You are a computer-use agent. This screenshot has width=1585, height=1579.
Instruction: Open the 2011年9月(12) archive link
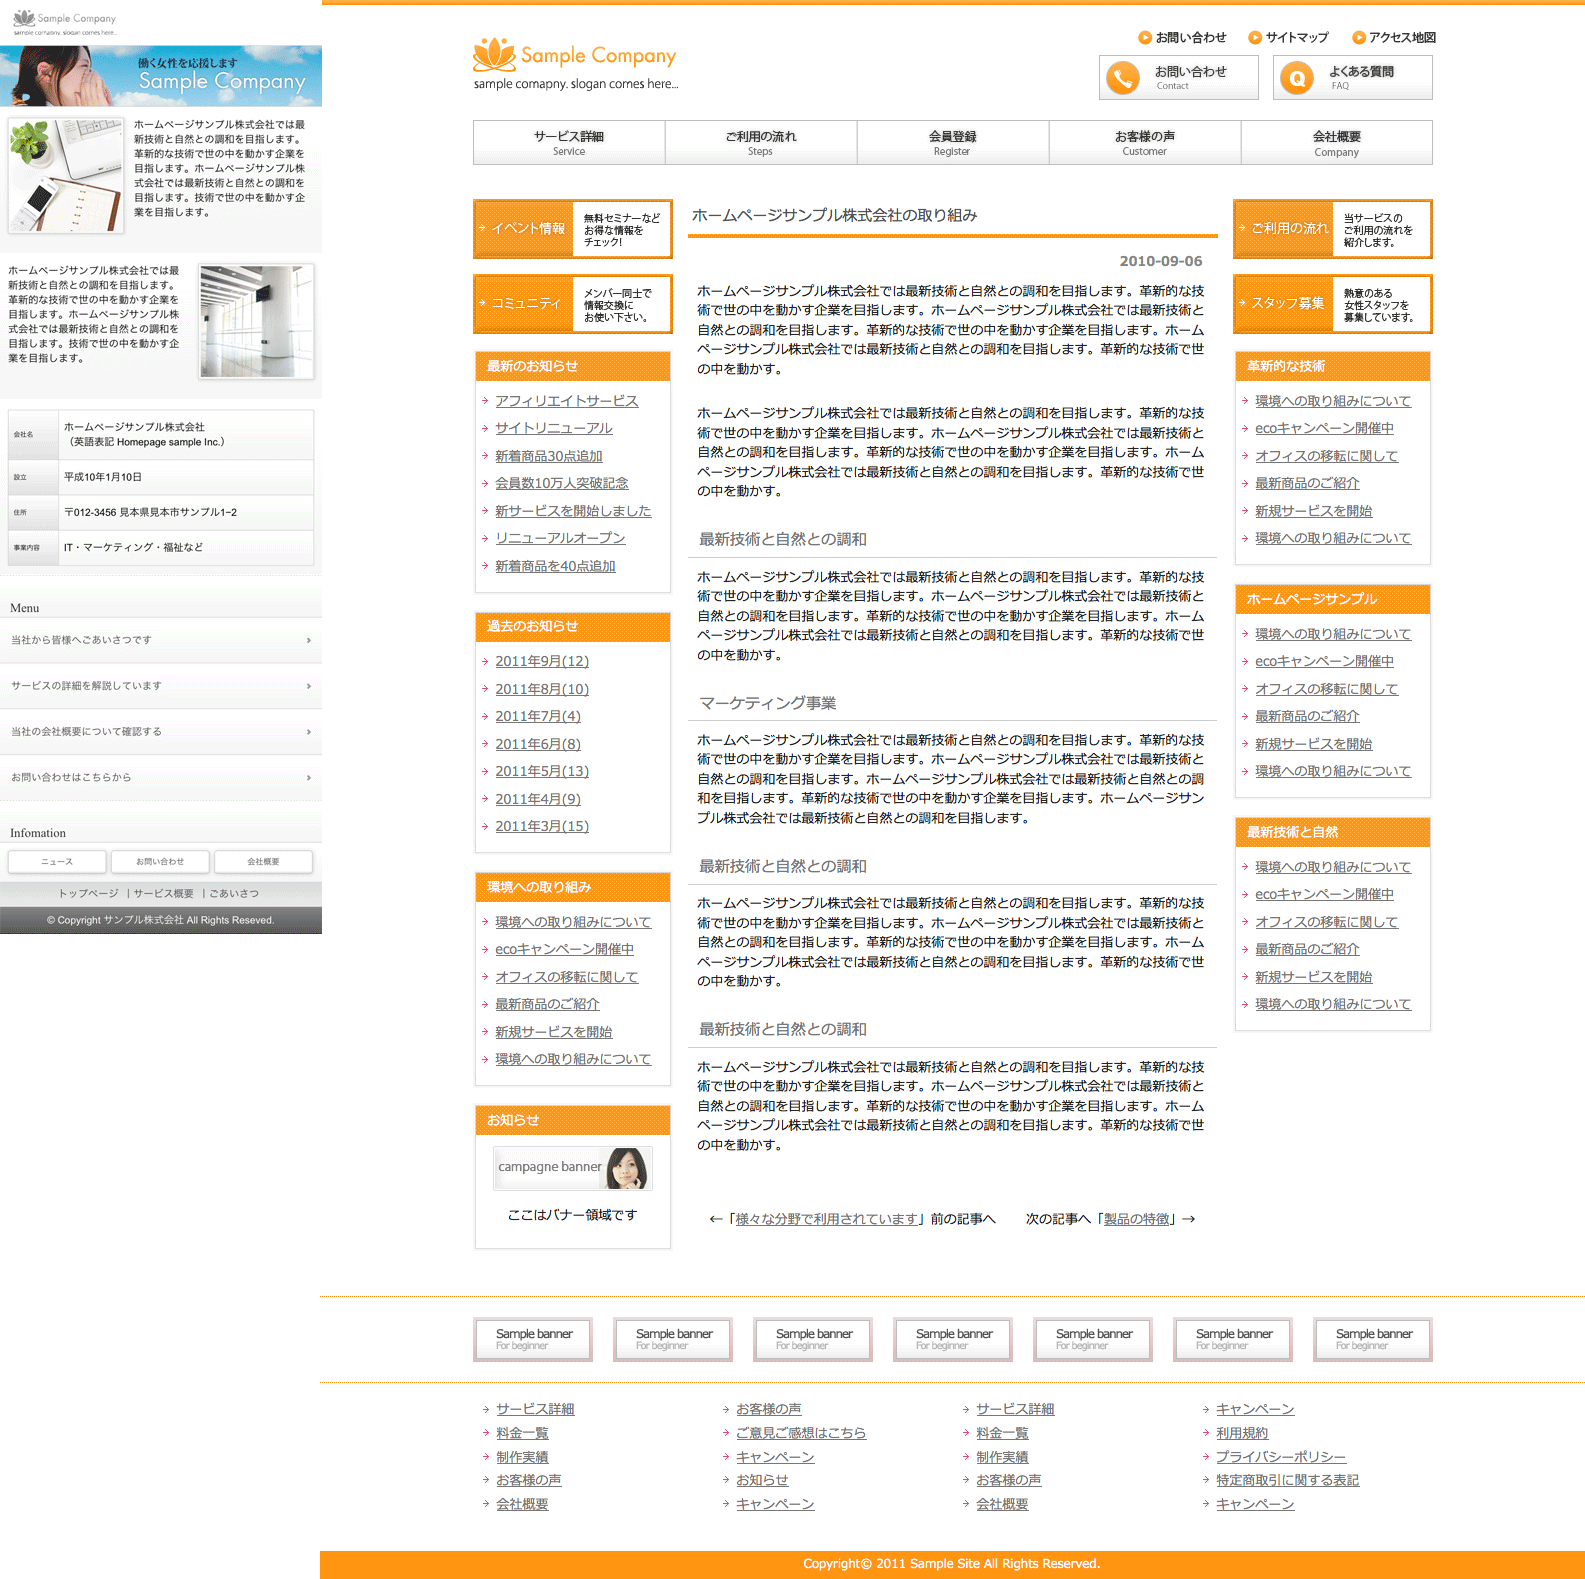[542, 661]
